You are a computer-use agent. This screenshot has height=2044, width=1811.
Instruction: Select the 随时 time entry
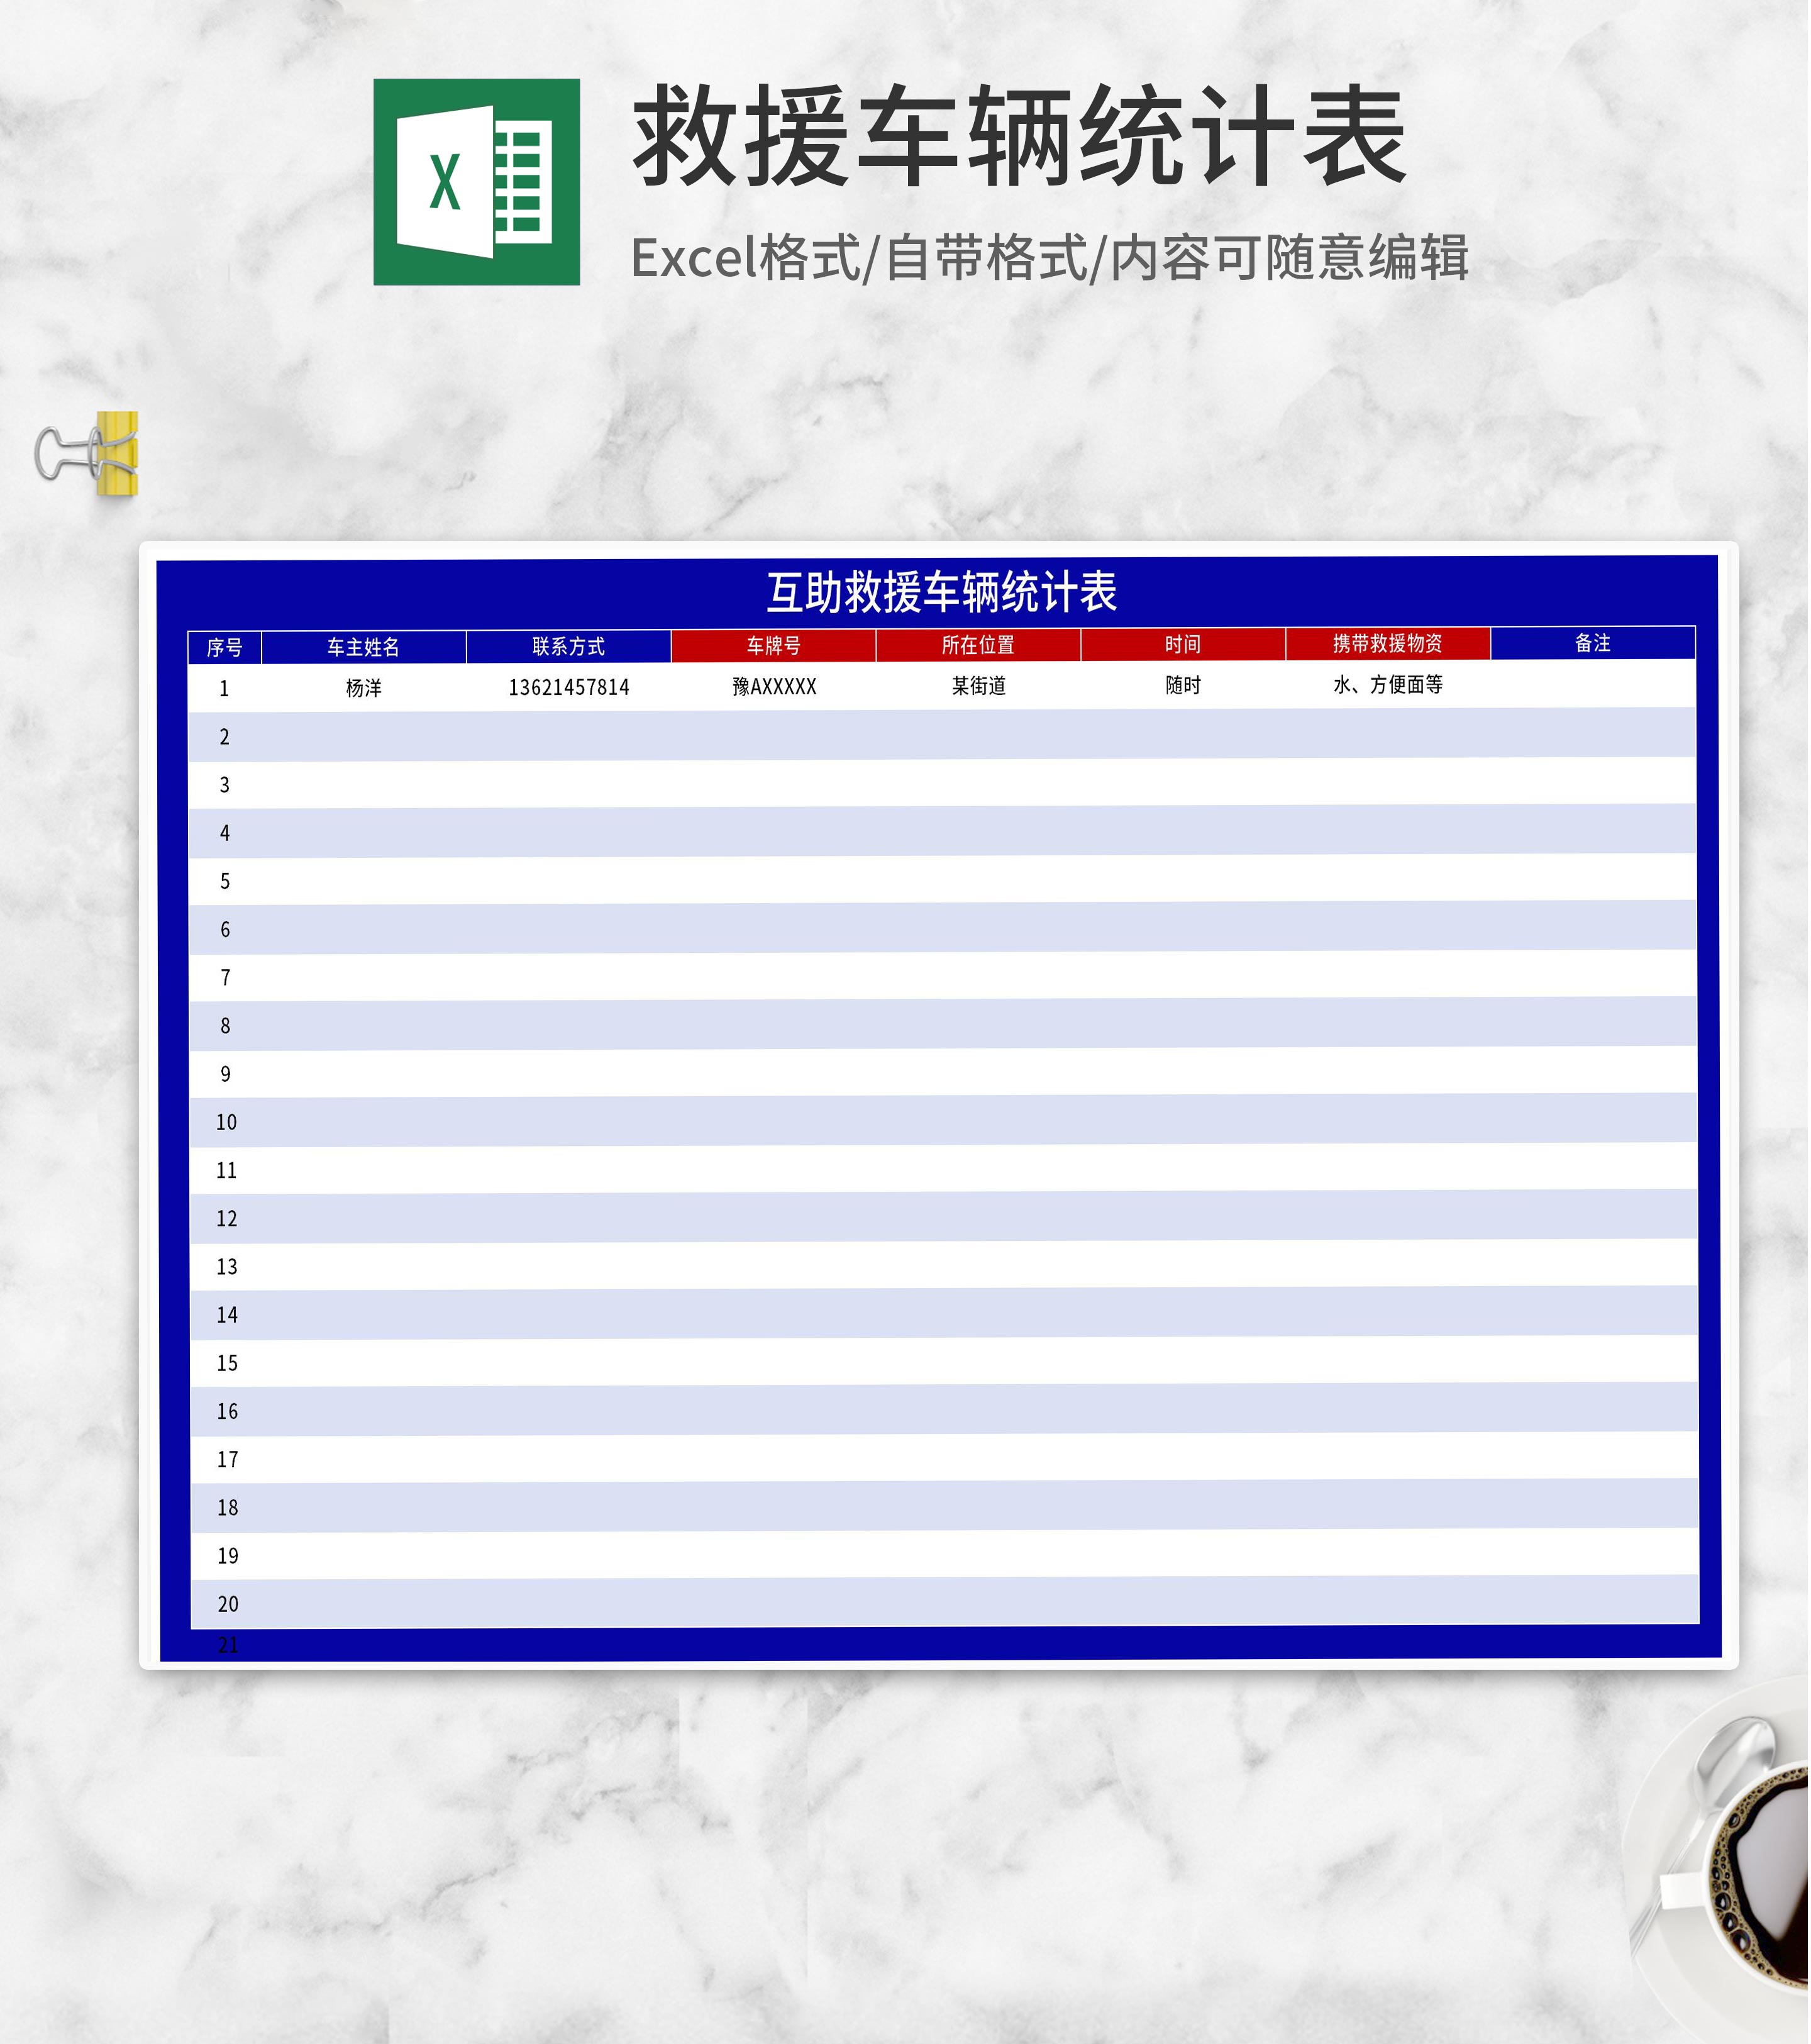pos(1183,687)
